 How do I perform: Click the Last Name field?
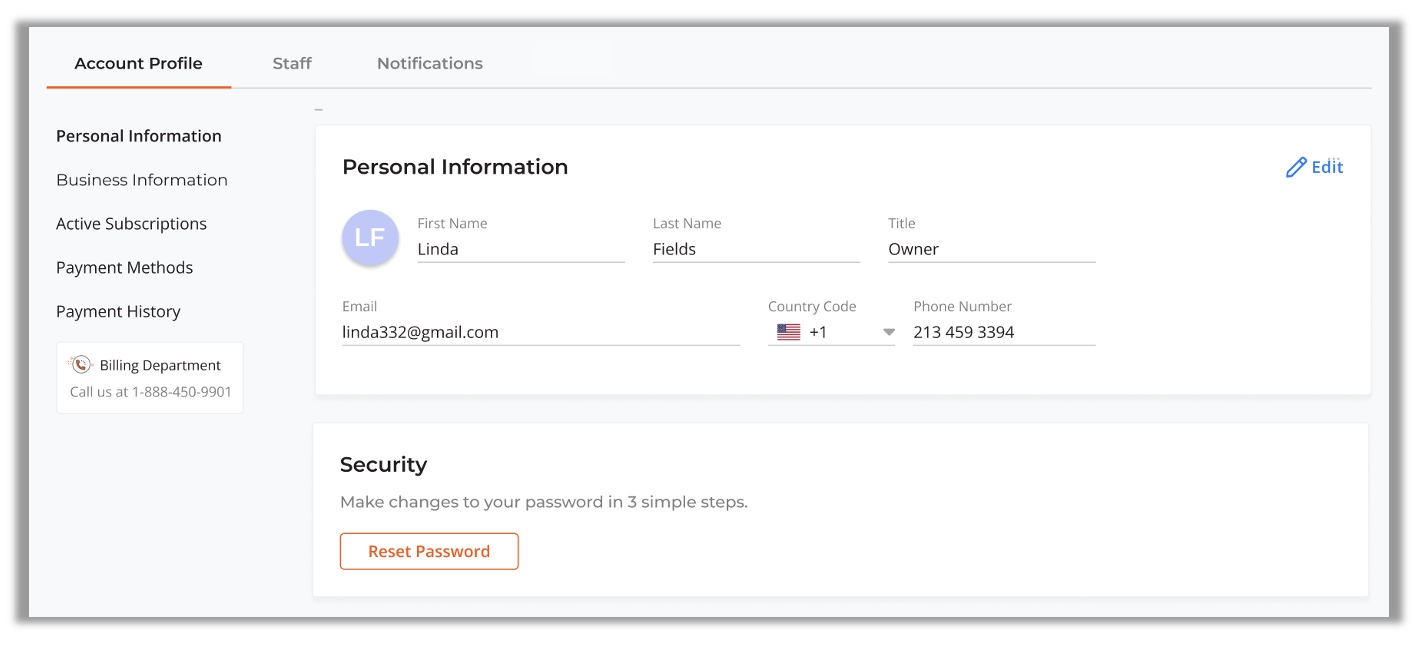[x=755, y=249]
